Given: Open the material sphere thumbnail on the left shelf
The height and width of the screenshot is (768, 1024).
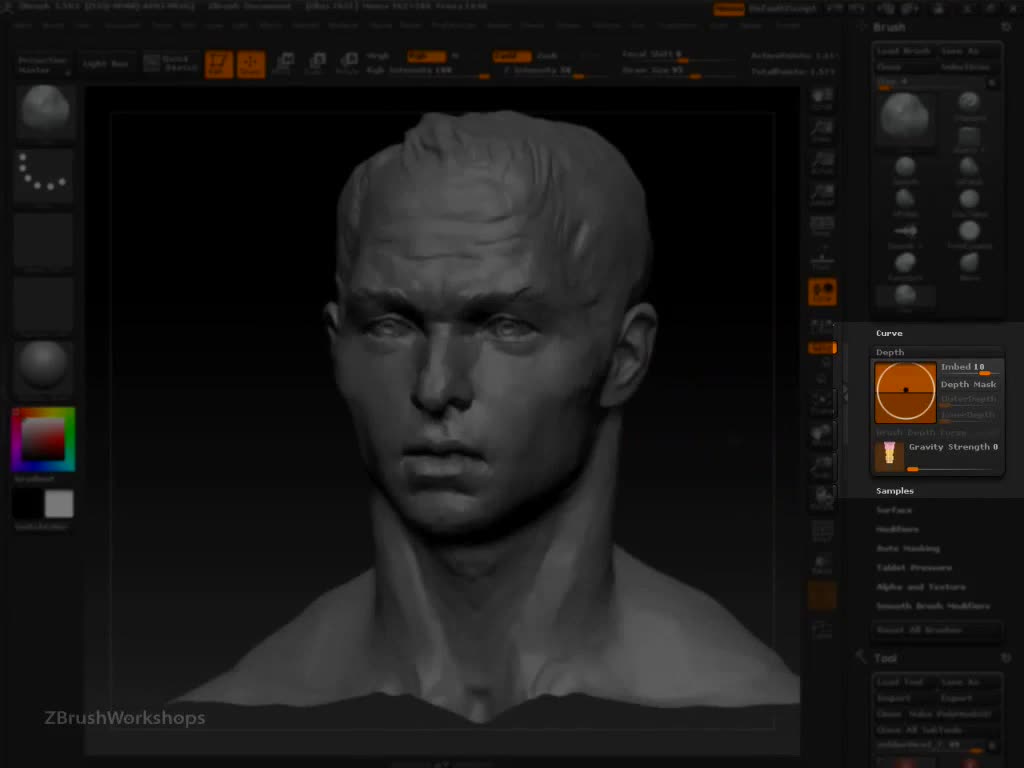Looking at the screenshot, I should coord(43,368).
